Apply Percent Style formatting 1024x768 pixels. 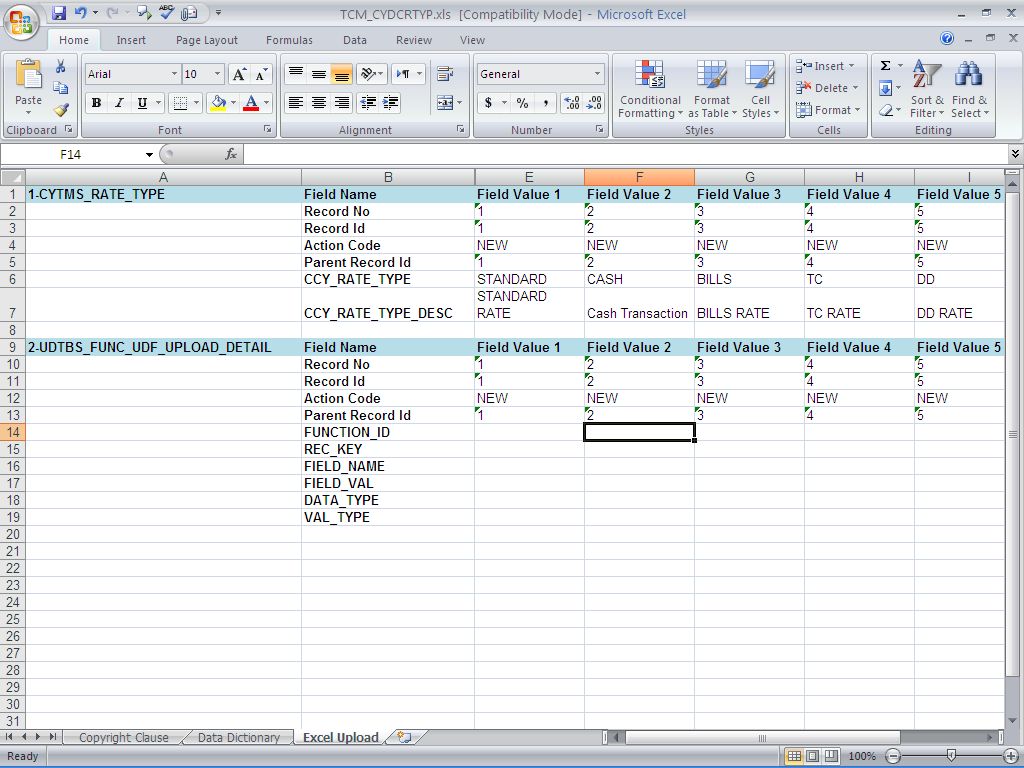(522, 103)
